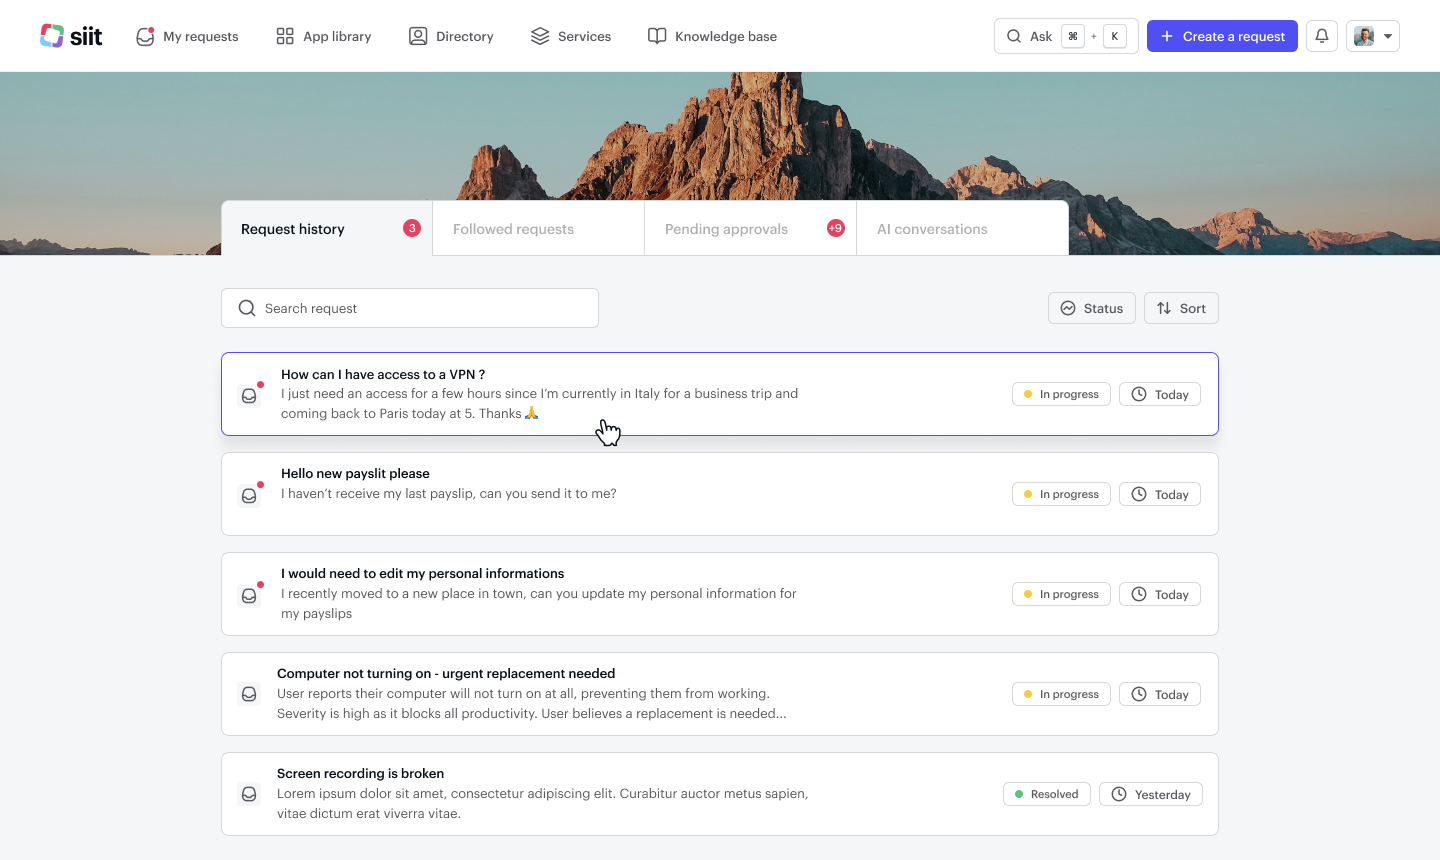Open the Sort options dropdown

coord(1181,308)
